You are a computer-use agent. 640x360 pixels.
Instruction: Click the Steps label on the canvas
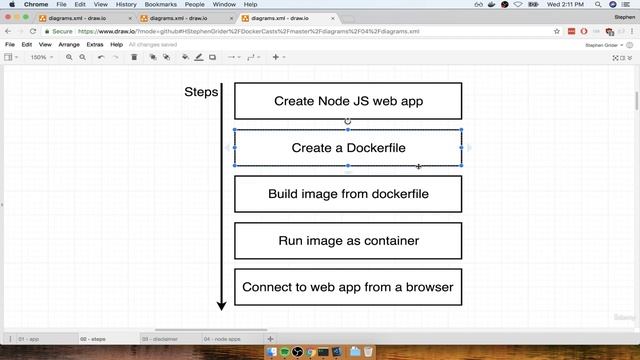[201, 92]
